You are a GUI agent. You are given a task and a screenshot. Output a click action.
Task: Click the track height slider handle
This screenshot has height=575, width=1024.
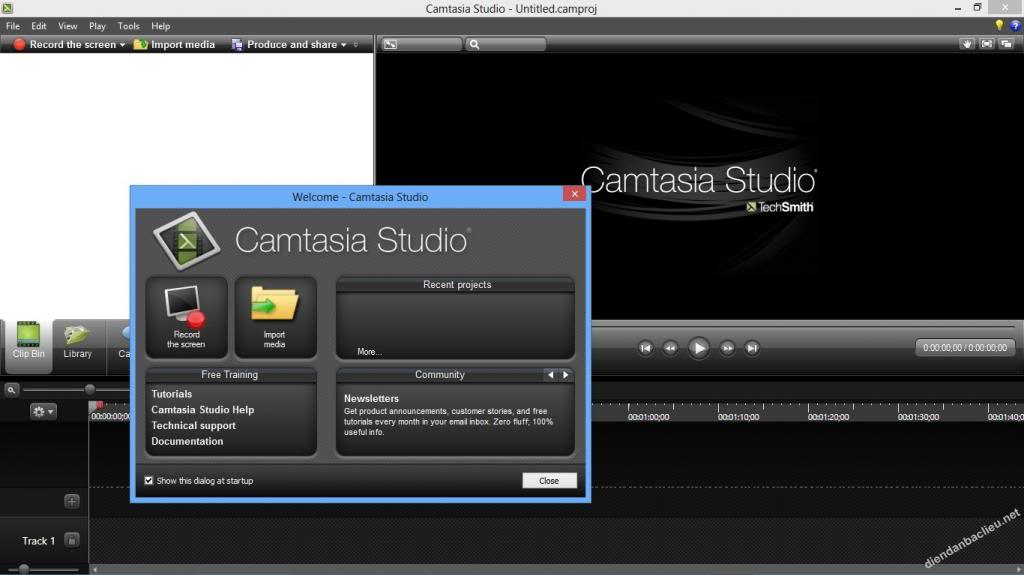(x=24, y=569)
